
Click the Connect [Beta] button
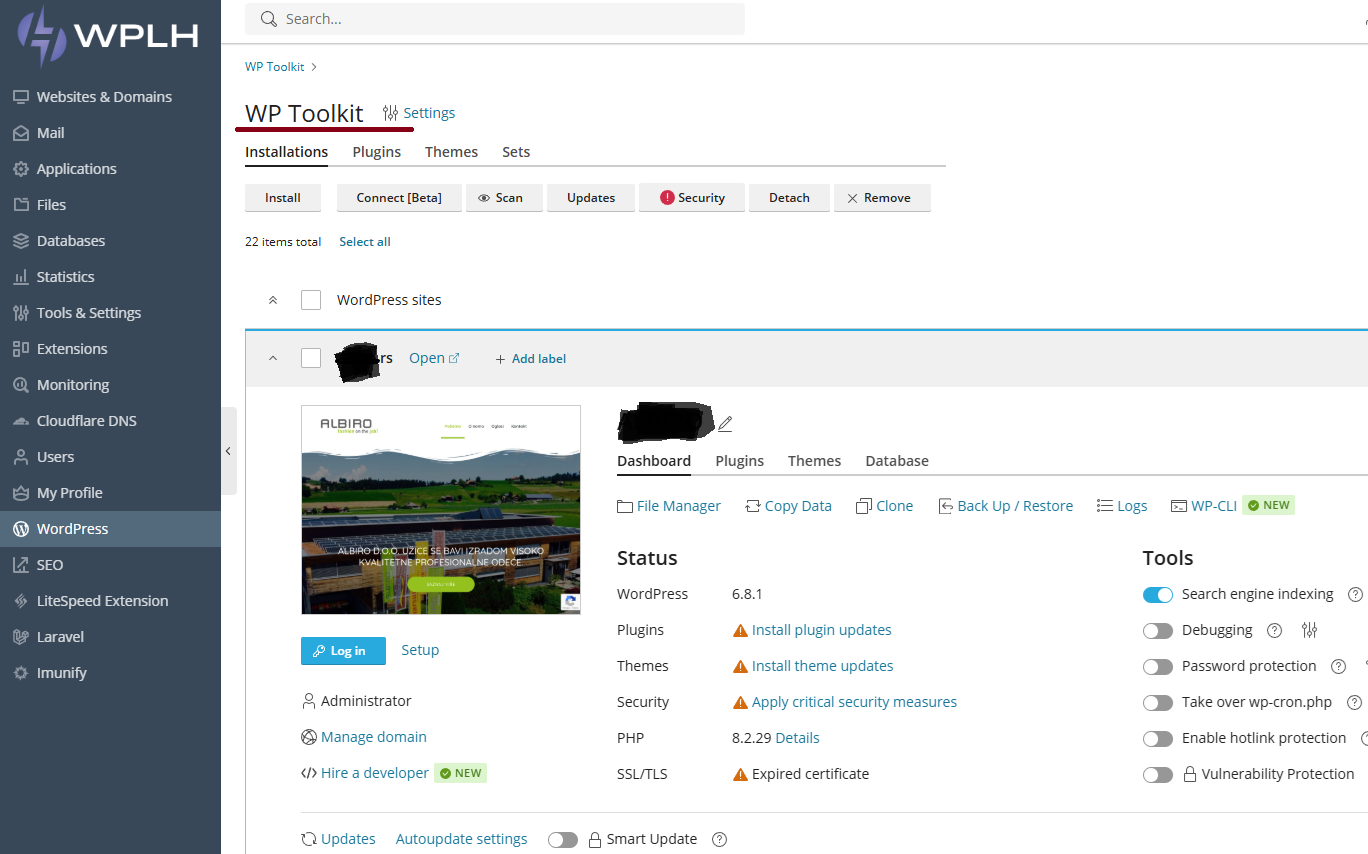click(x=399, y=198)
